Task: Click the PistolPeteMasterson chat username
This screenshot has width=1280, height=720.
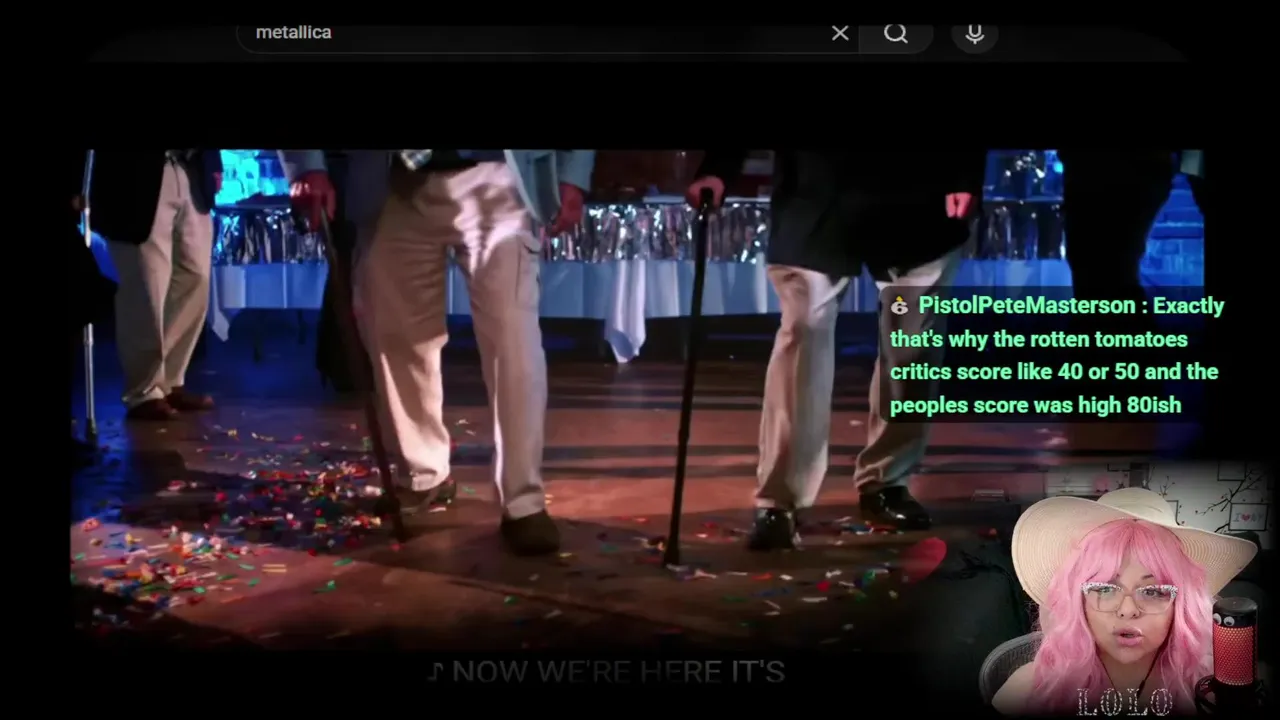Action: click(1027, 306)
